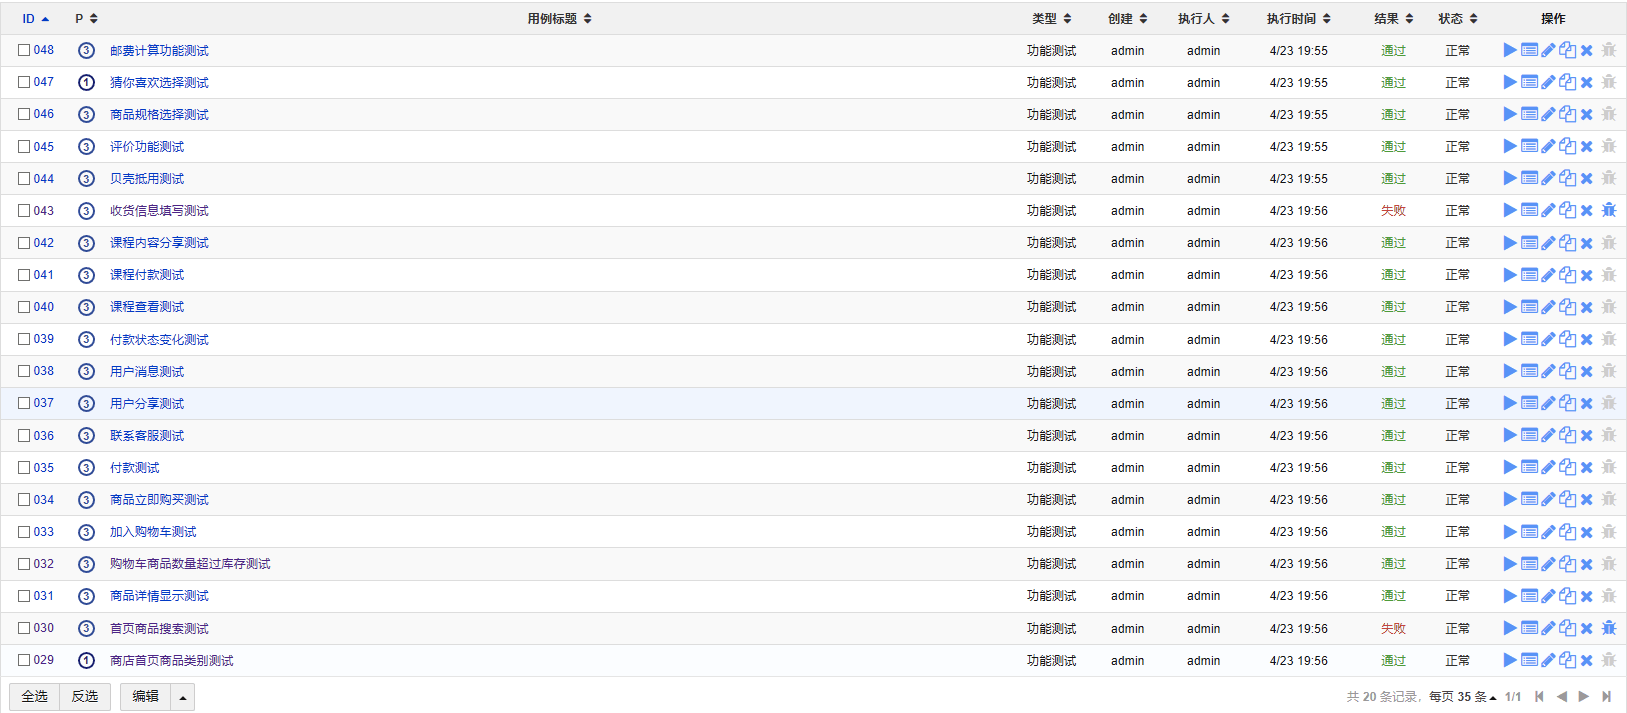The image size is (1627, 713).
Task: Select the checkbox for case 035
Action: pyautogui.click(x=24, y=467)
